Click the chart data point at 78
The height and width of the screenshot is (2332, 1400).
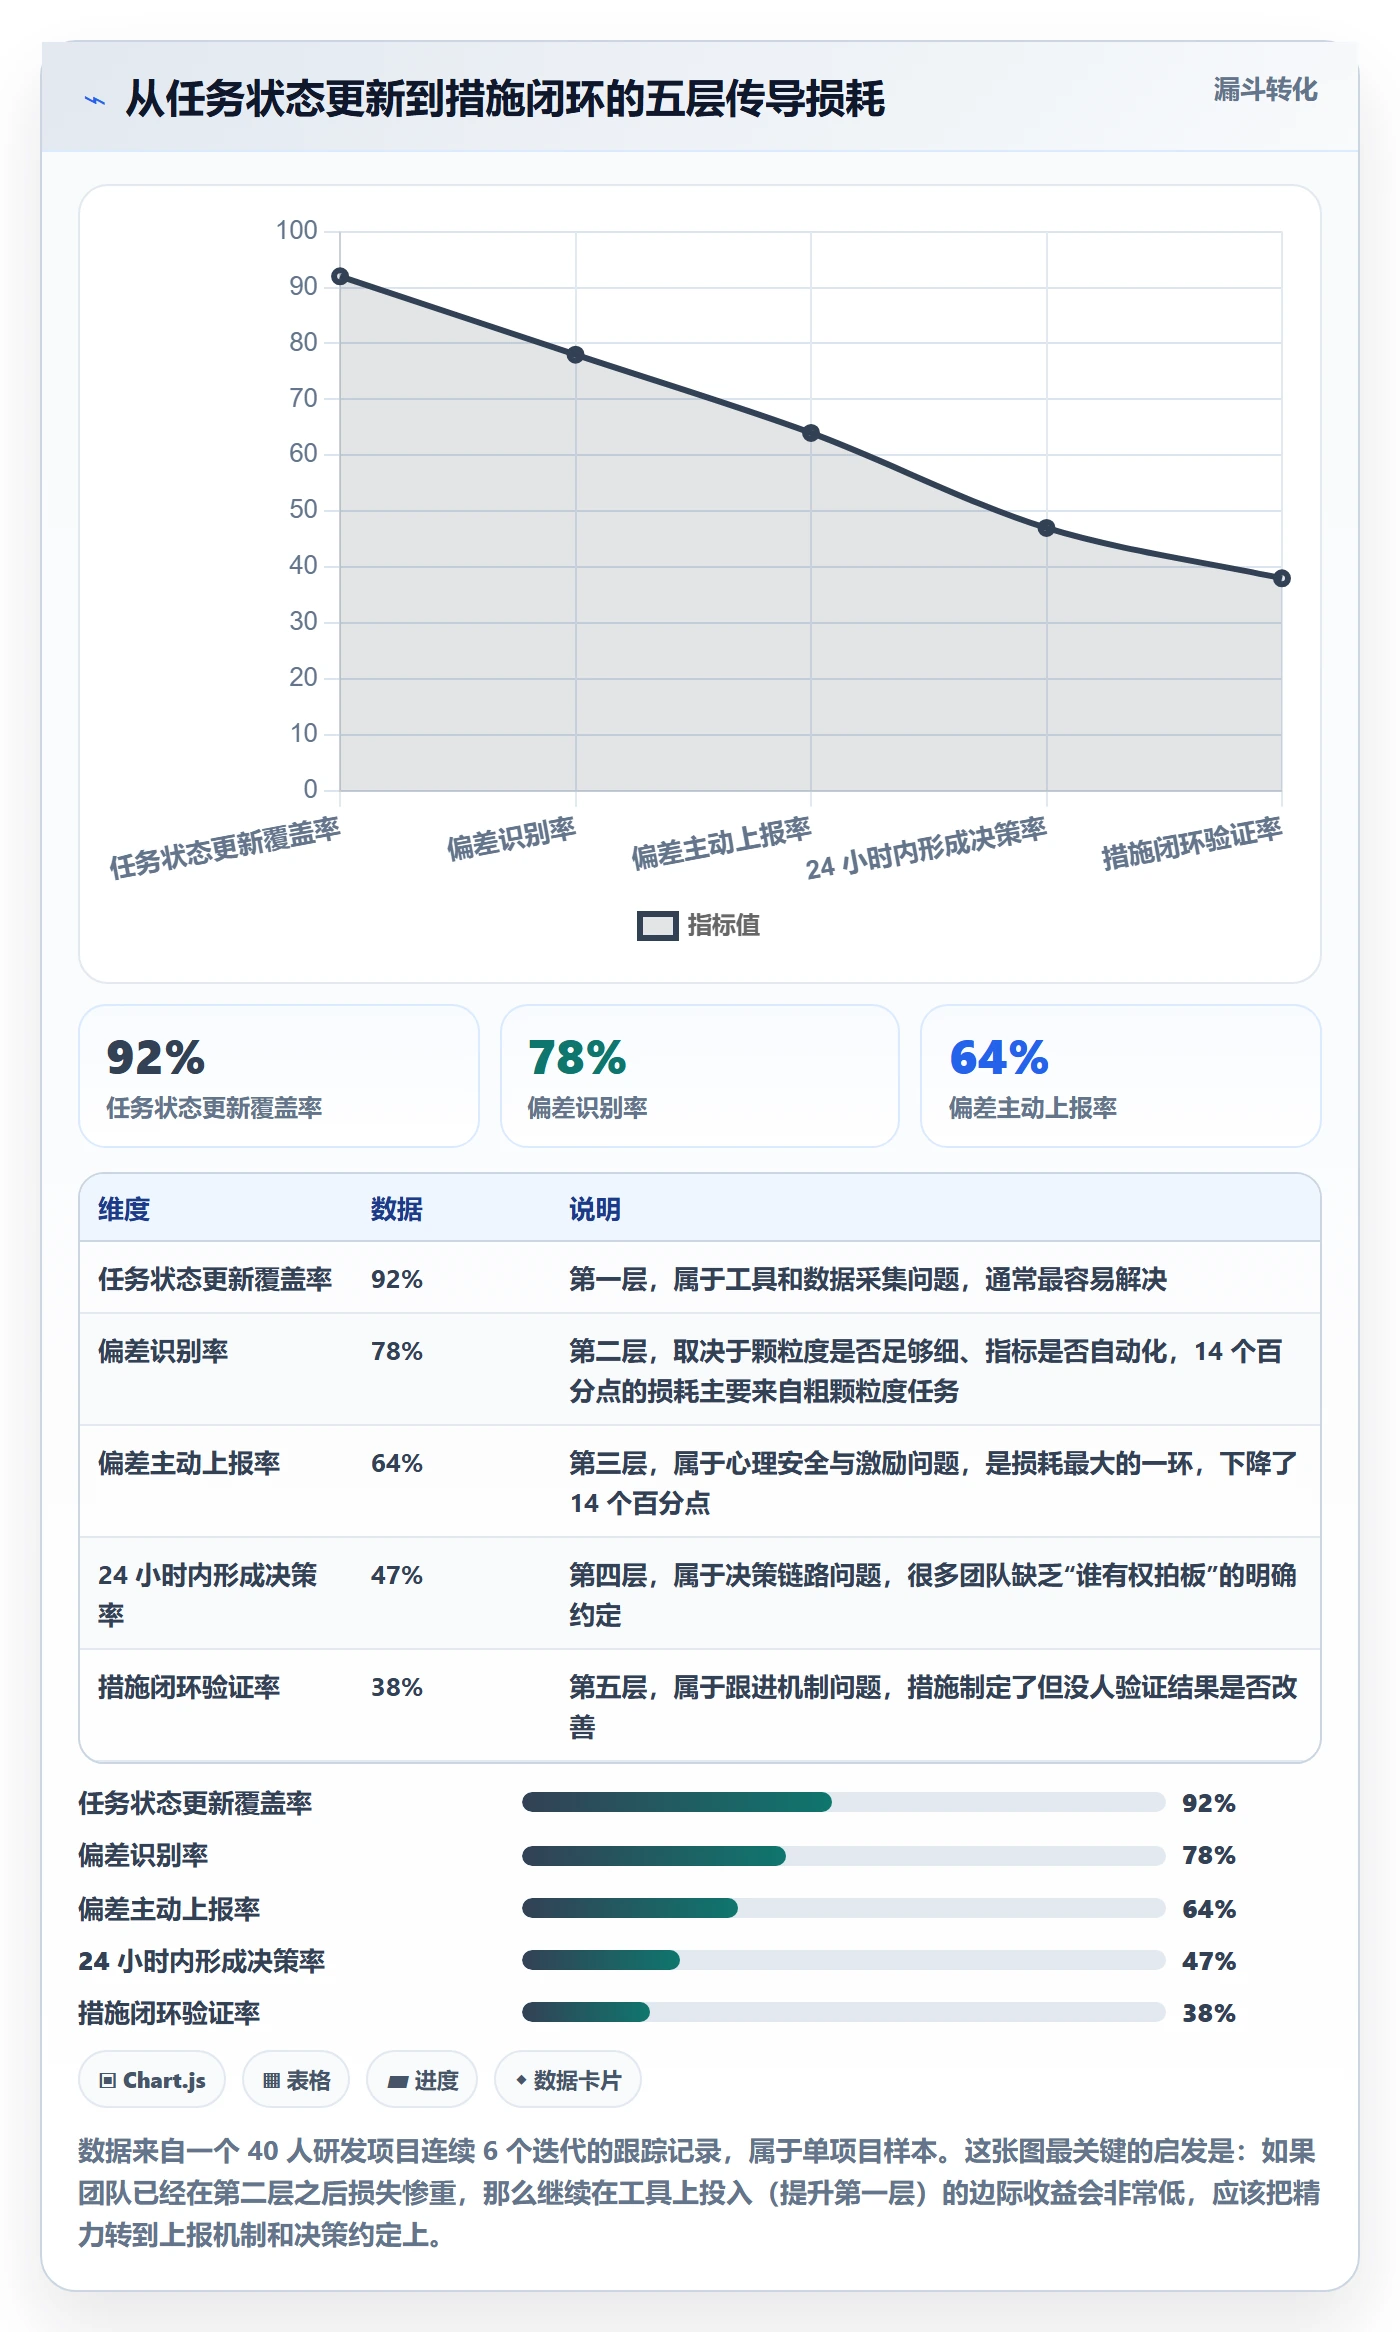(576, 355)
